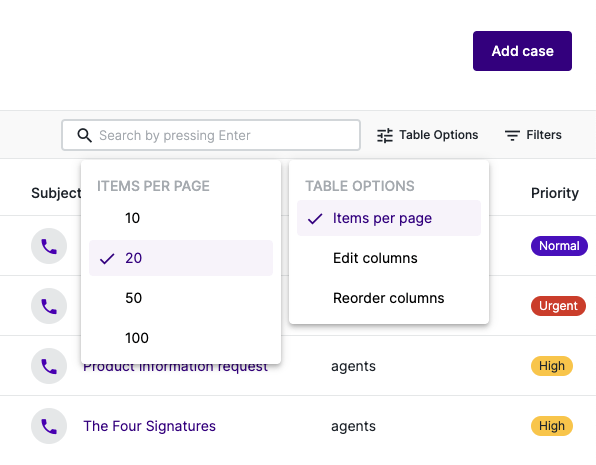Choose Reorder columns option
The image size is (596, 465).
tap(389, 298)
